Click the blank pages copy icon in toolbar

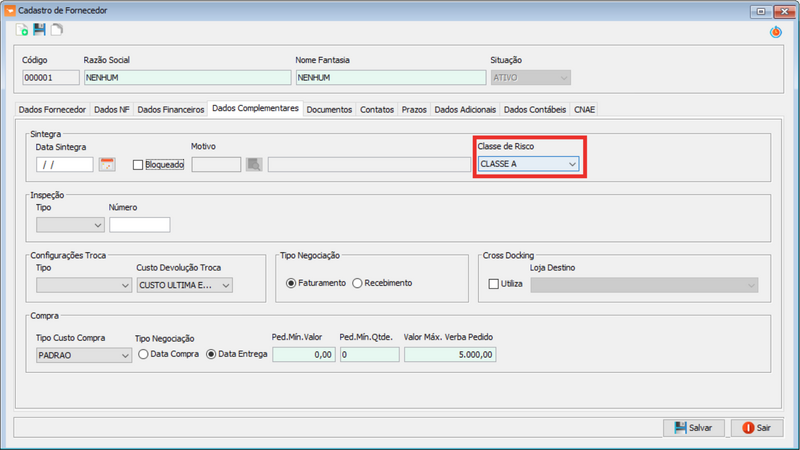click(x=56, y=32)
